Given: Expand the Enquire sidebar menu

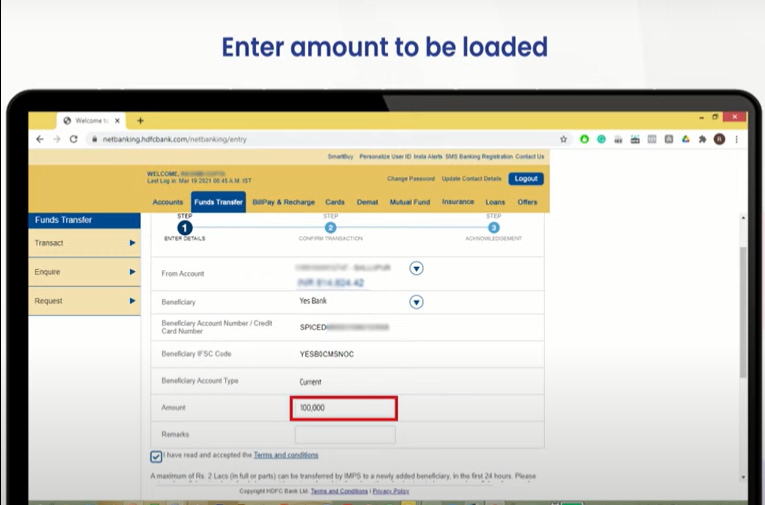Looking at the screenshot, I should pyautogui.click(x=84, y=272).
